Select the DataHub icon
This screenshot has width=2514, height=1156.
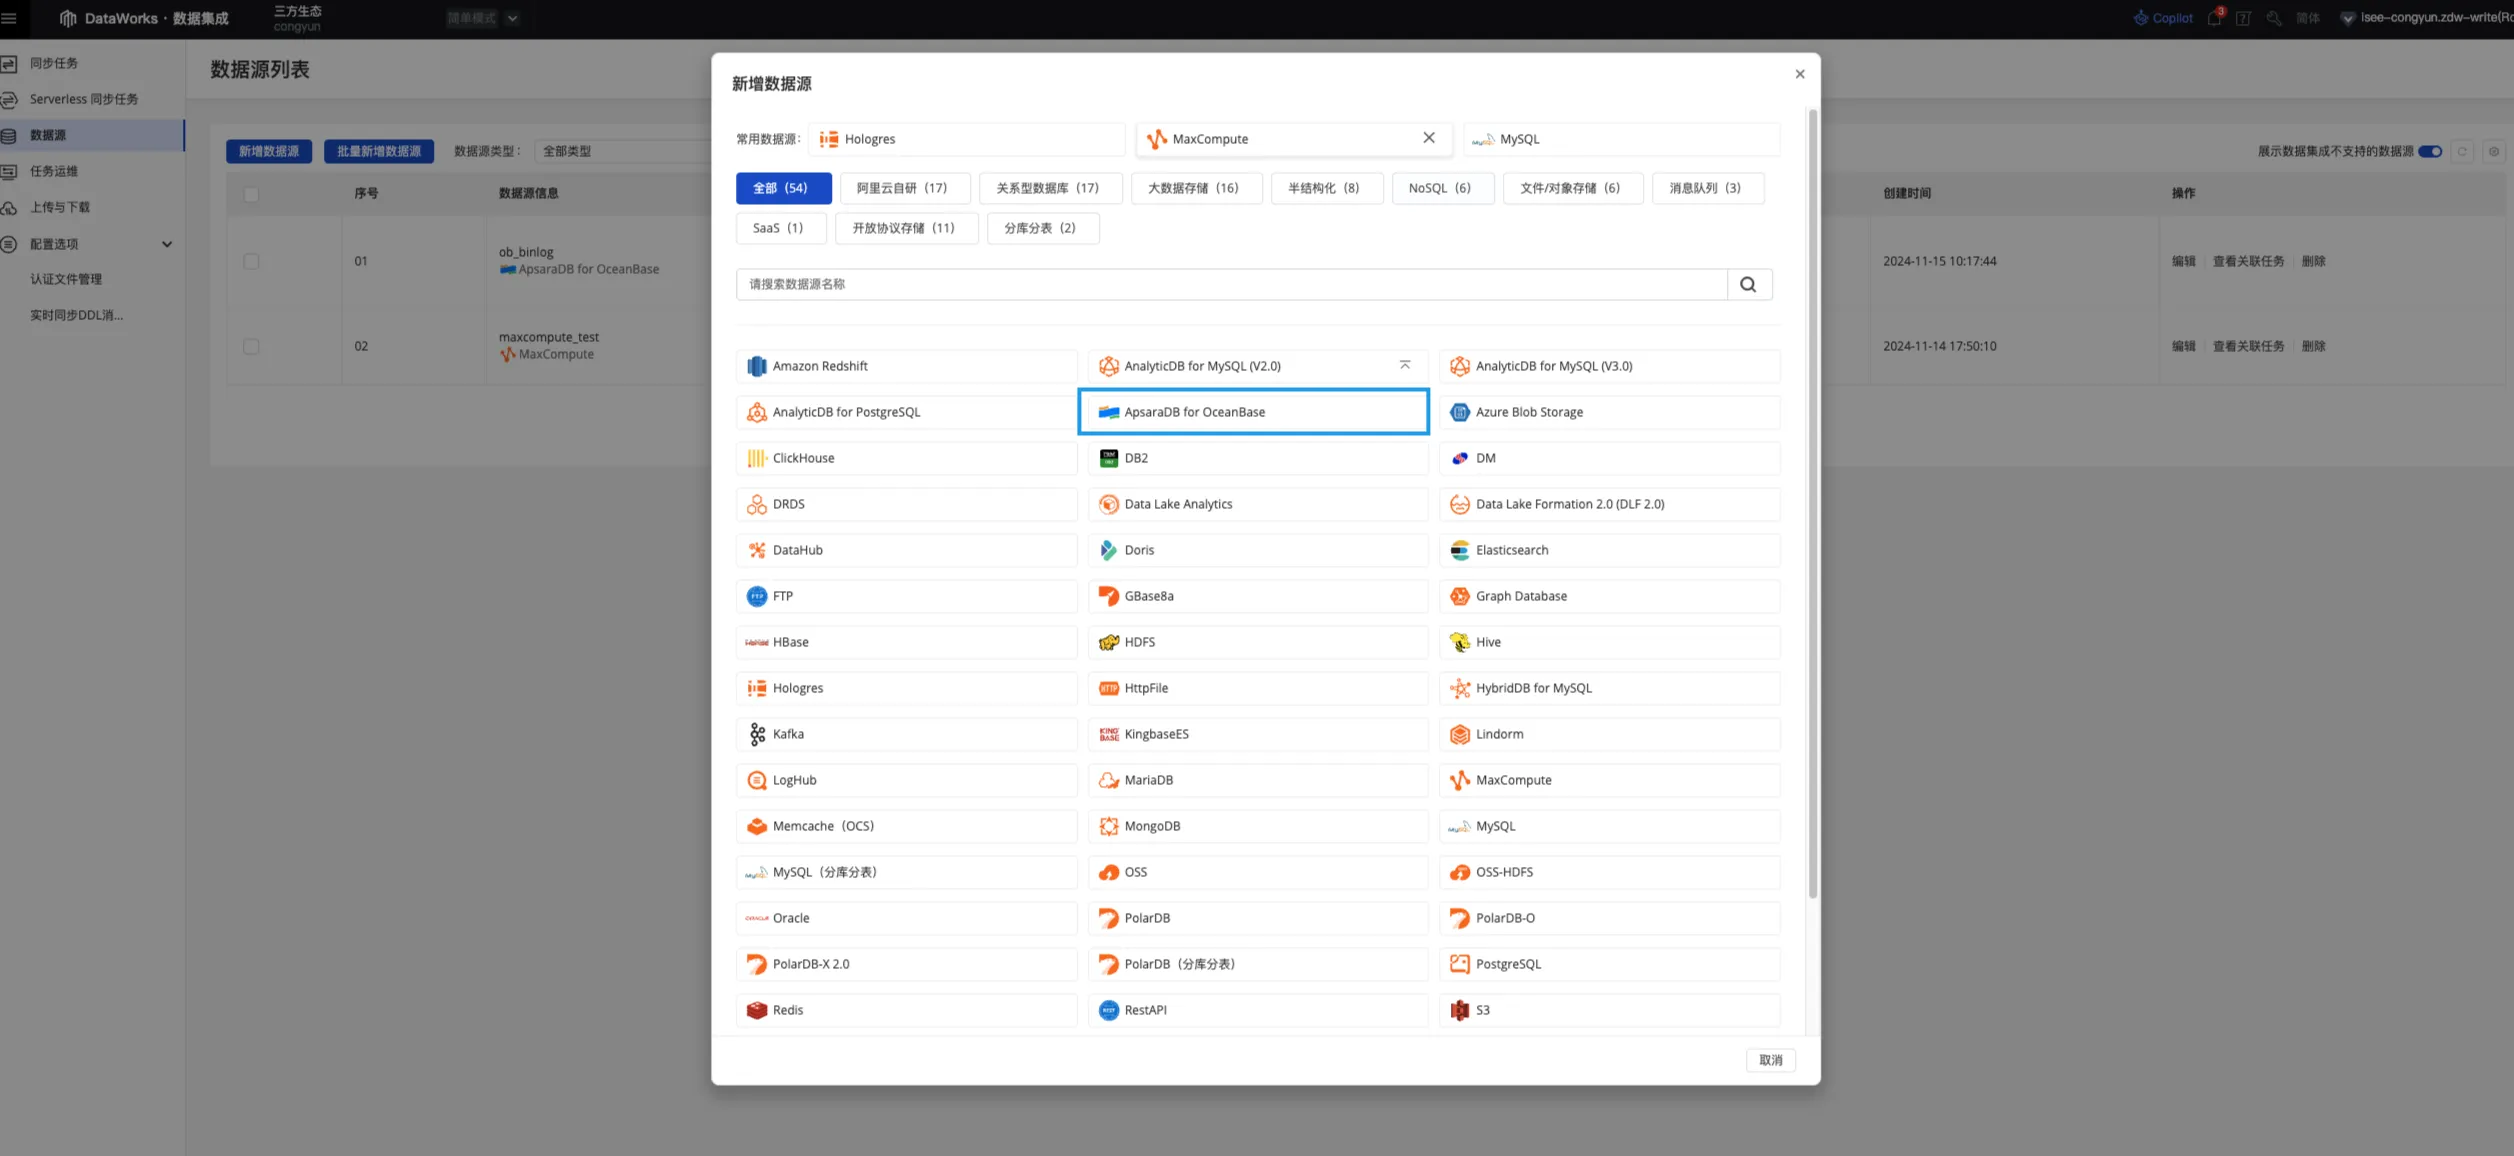tap(757, 550)
